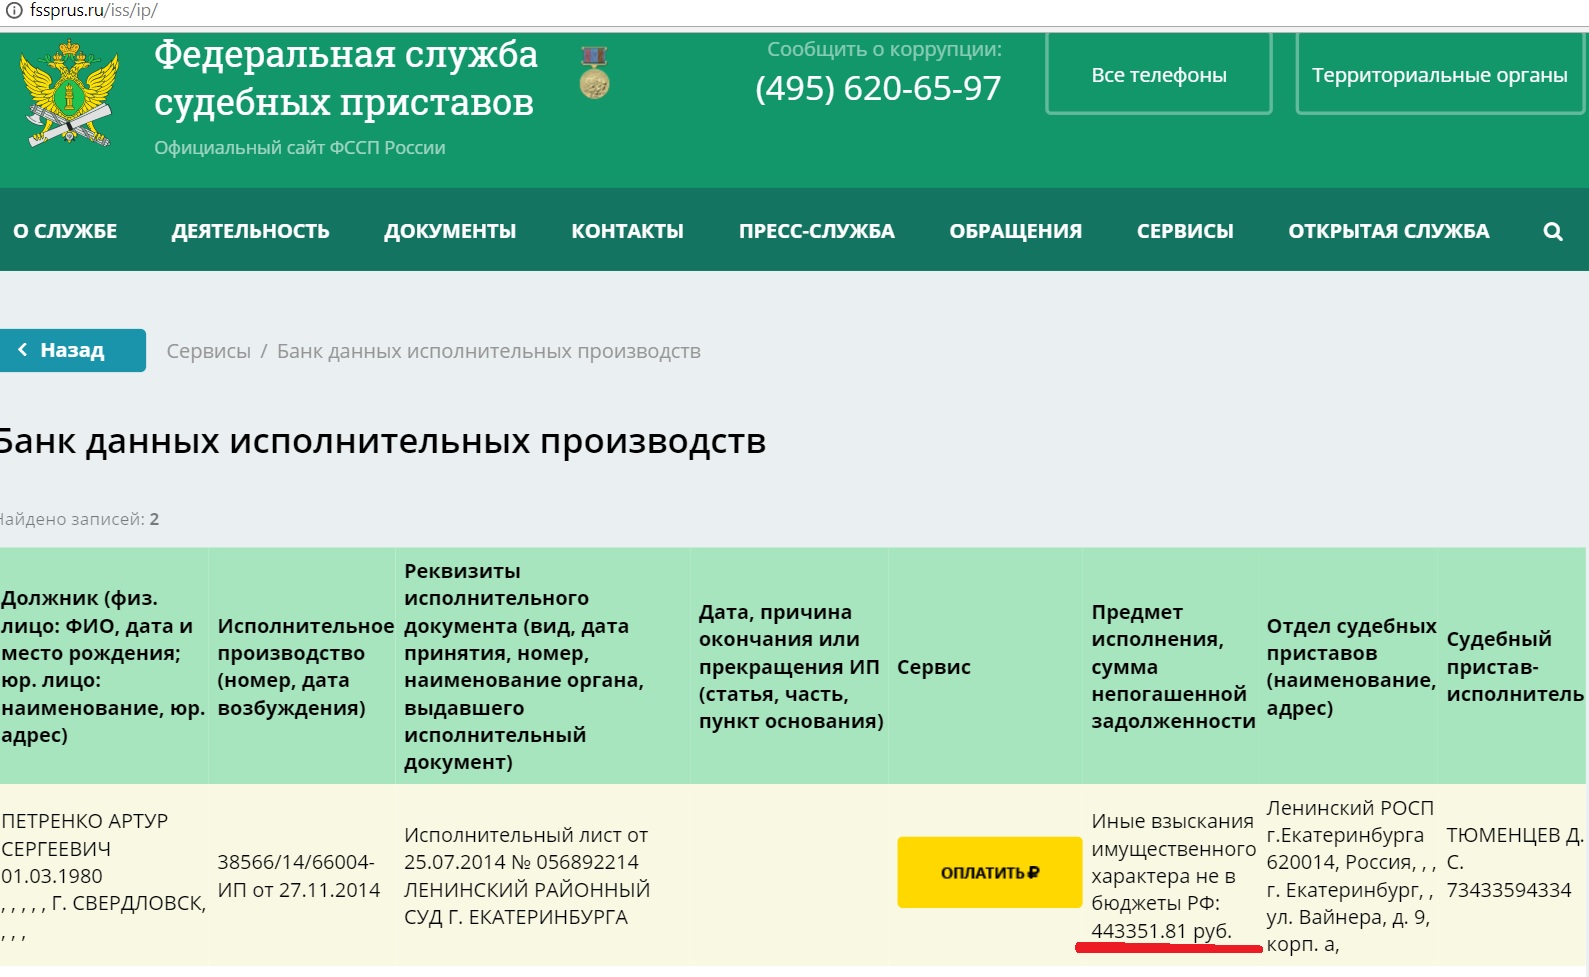Click the debt amount 443351.81 руб.
Viewport: 1589px width, 977px height.
[1161, 931]
